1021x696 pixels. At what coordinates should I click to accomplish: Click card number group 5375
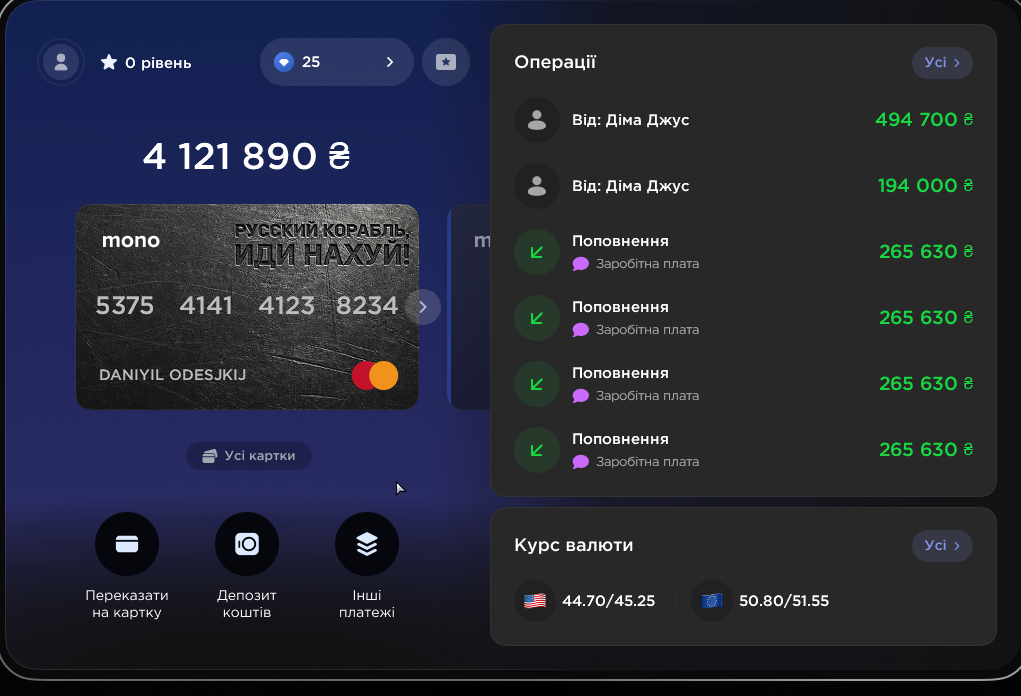coord(125,305)
